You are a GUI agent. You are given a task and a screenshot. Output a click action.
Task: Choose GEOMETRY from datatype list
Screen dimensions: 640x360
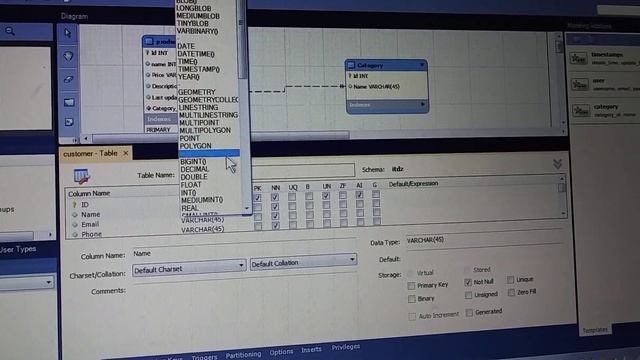[197, 92]
